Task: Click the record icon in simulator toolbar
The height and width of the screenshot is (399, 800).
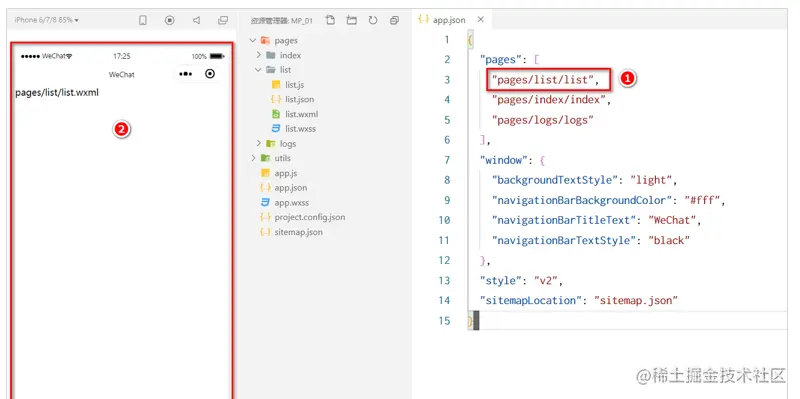Action: (x=169, y=20)
